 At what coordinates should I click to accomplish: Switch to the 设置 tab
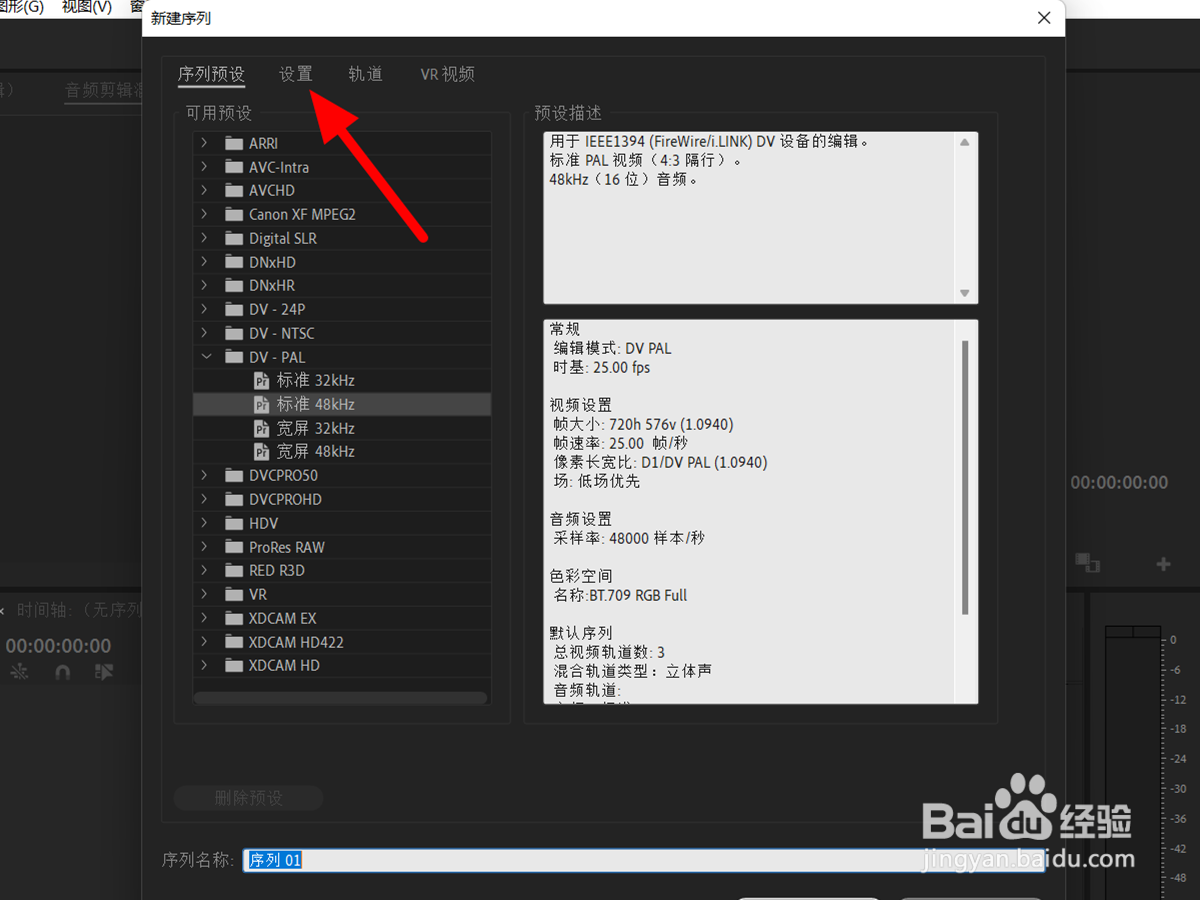(296, 74)
